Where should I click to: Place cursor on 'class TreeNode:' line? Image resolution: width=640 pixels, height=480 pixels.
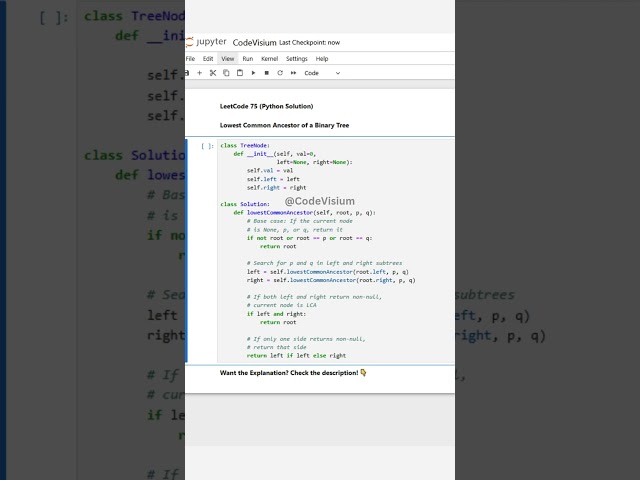(x=245, y=145)
